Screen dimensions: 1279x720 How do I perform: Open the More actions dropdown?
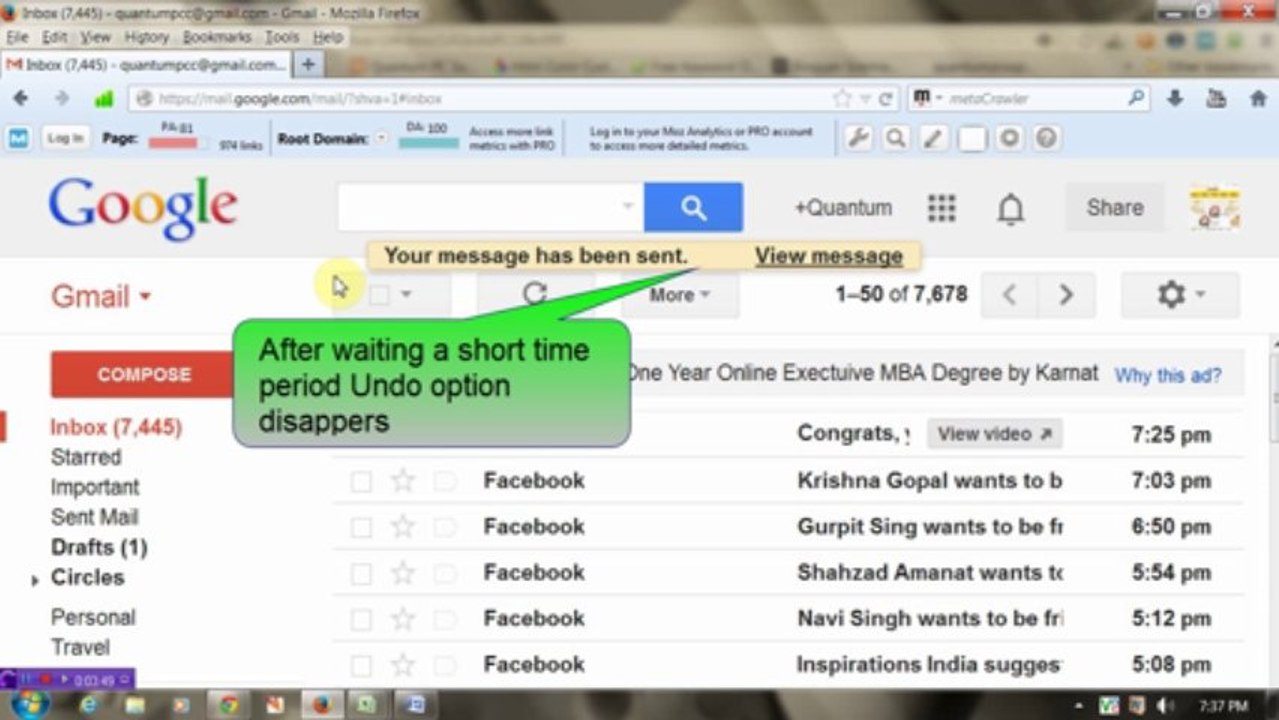tap(680, 295)
